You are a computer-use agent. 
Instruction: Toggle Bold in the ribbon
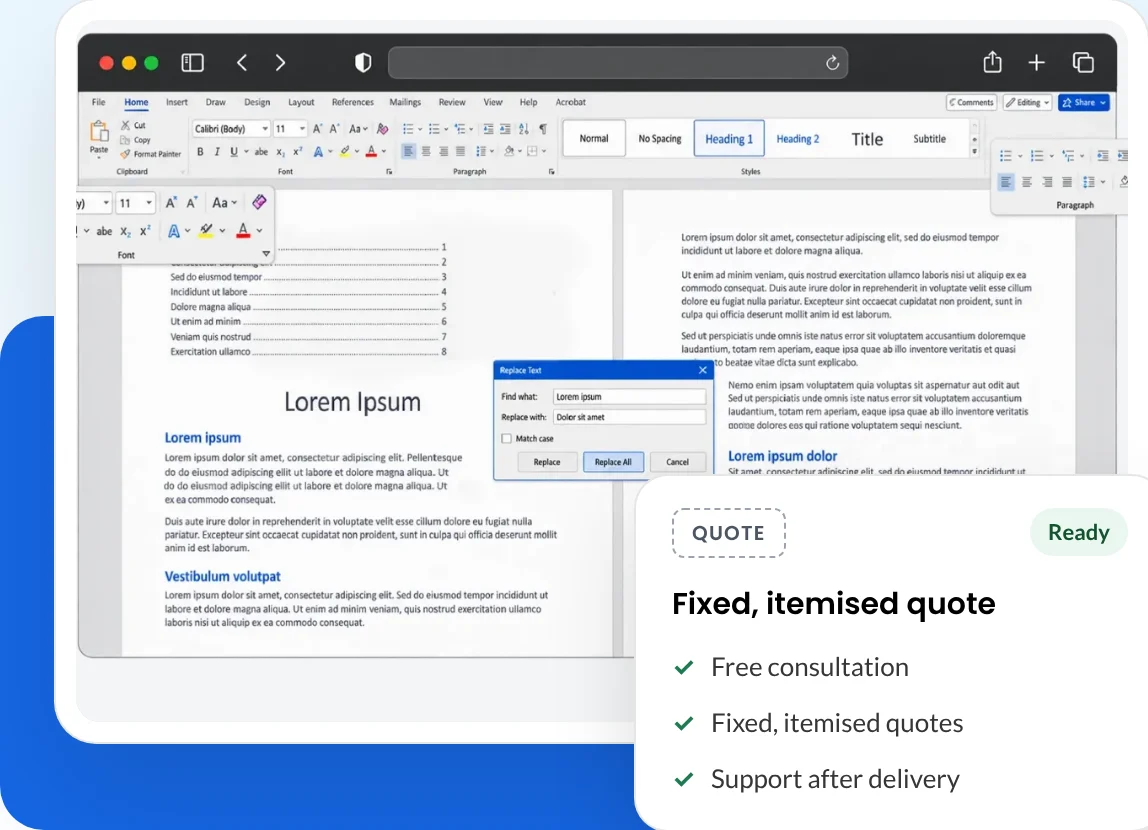coord(200,152)
